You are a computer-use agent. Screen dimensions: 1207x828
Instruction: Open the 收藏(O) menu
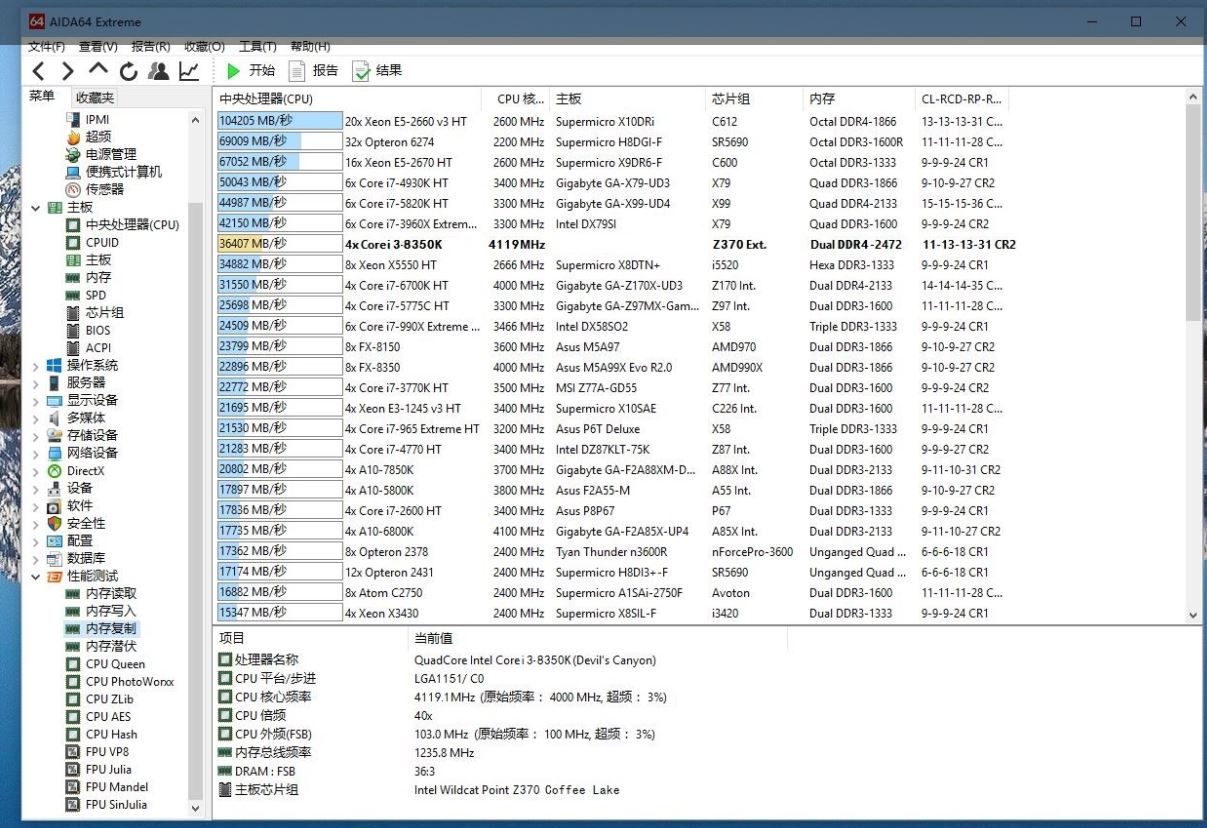point(204,47)
